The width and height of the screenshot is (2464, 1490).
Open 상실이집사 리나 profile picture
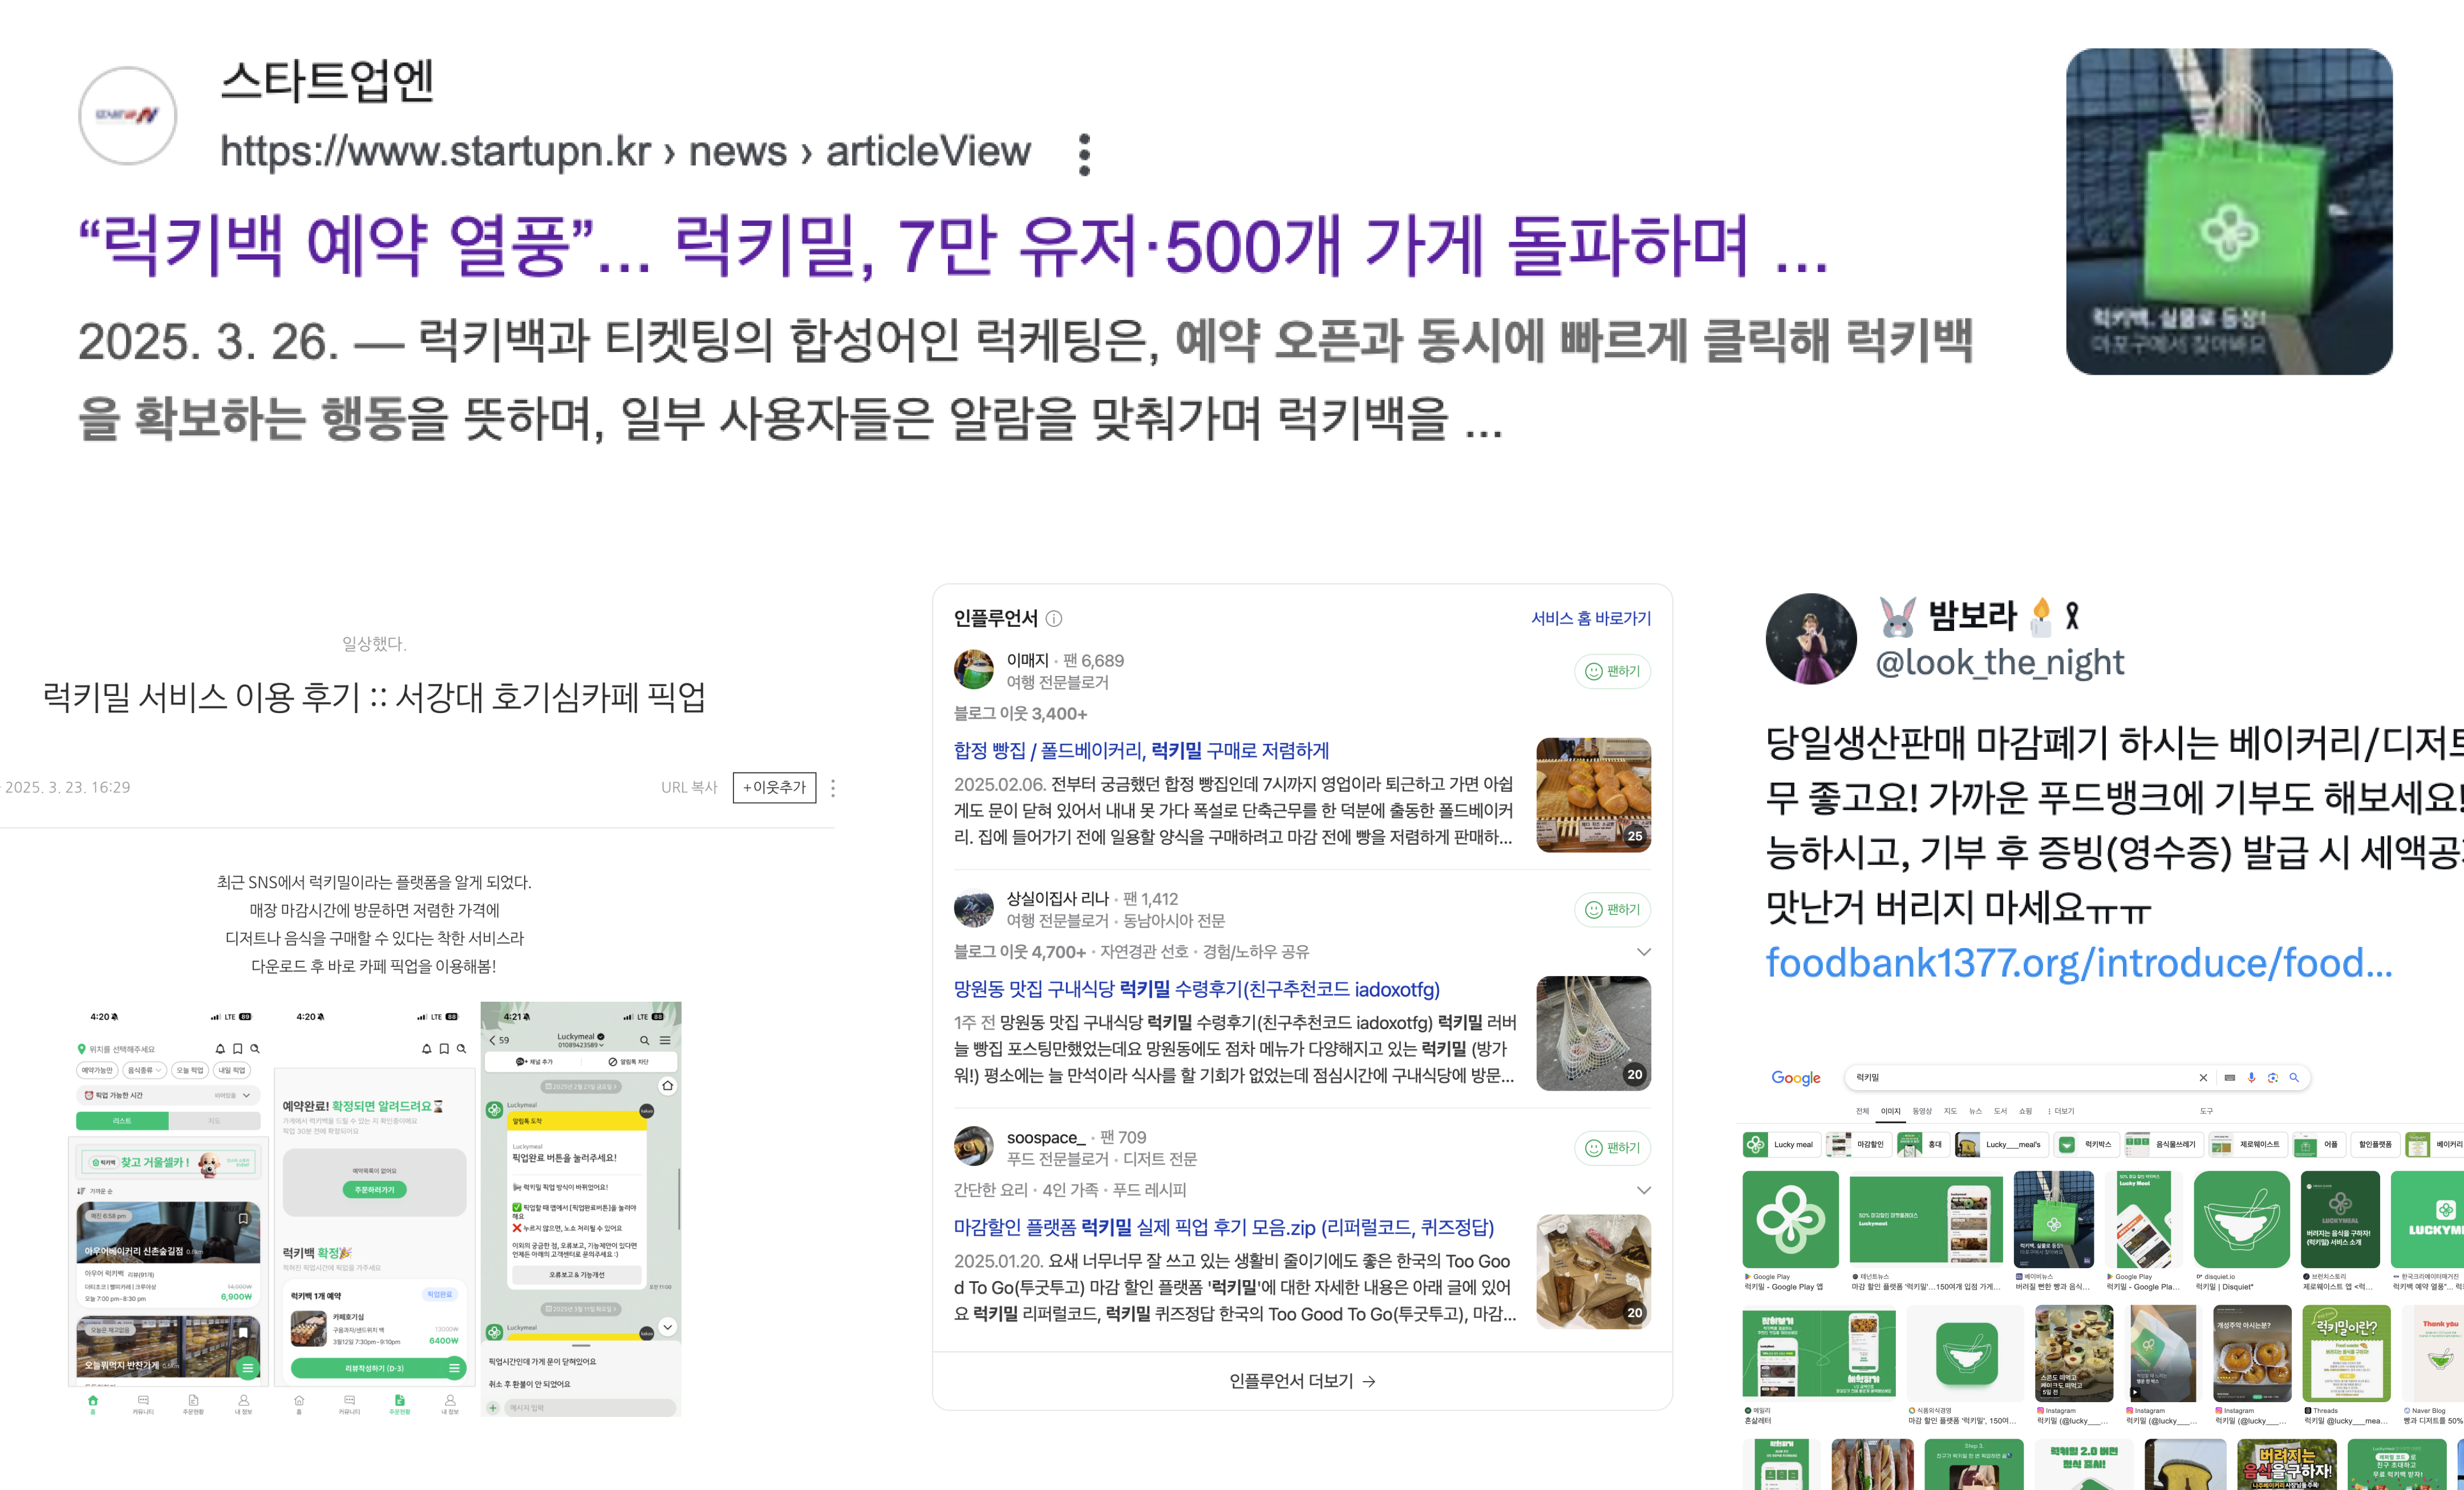(x=974, y=908)
